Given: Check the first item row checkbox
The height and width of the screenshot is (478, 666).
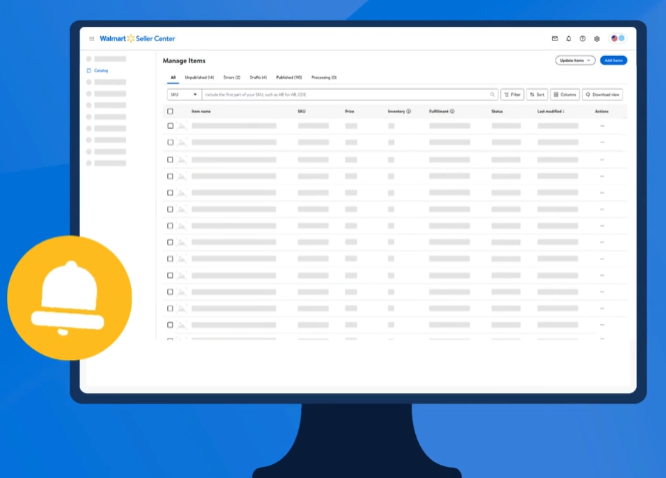Looking at the screenshot, I should click(x=170, y=126).
